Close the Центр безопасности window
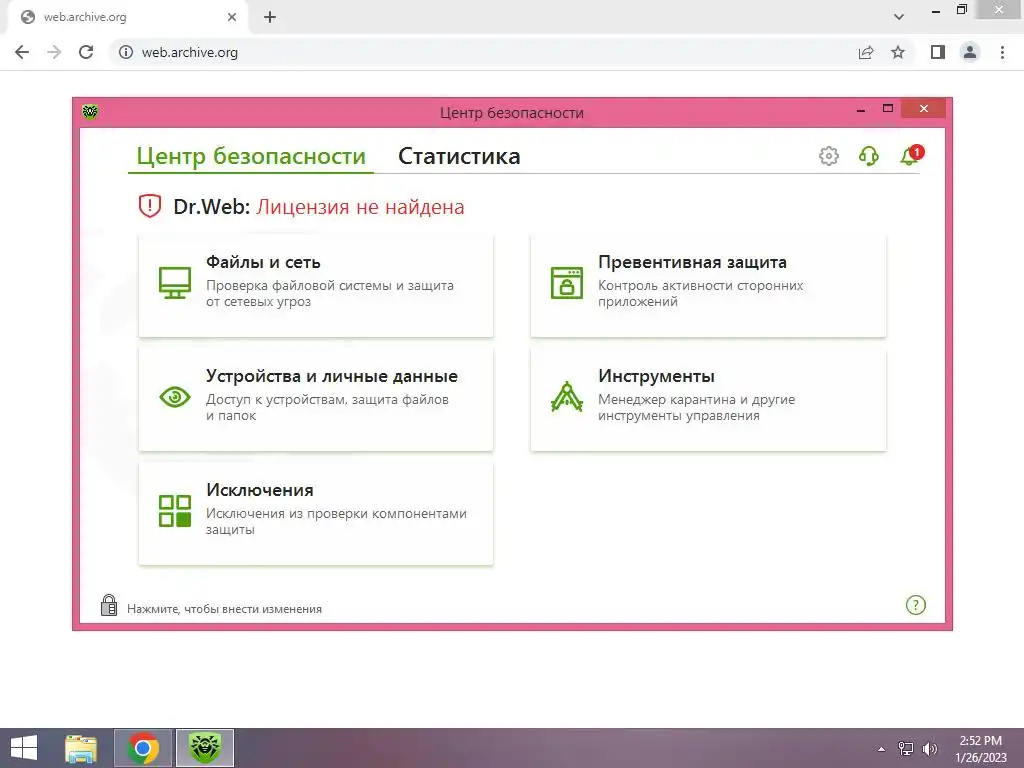 click(x=923, y=108)
